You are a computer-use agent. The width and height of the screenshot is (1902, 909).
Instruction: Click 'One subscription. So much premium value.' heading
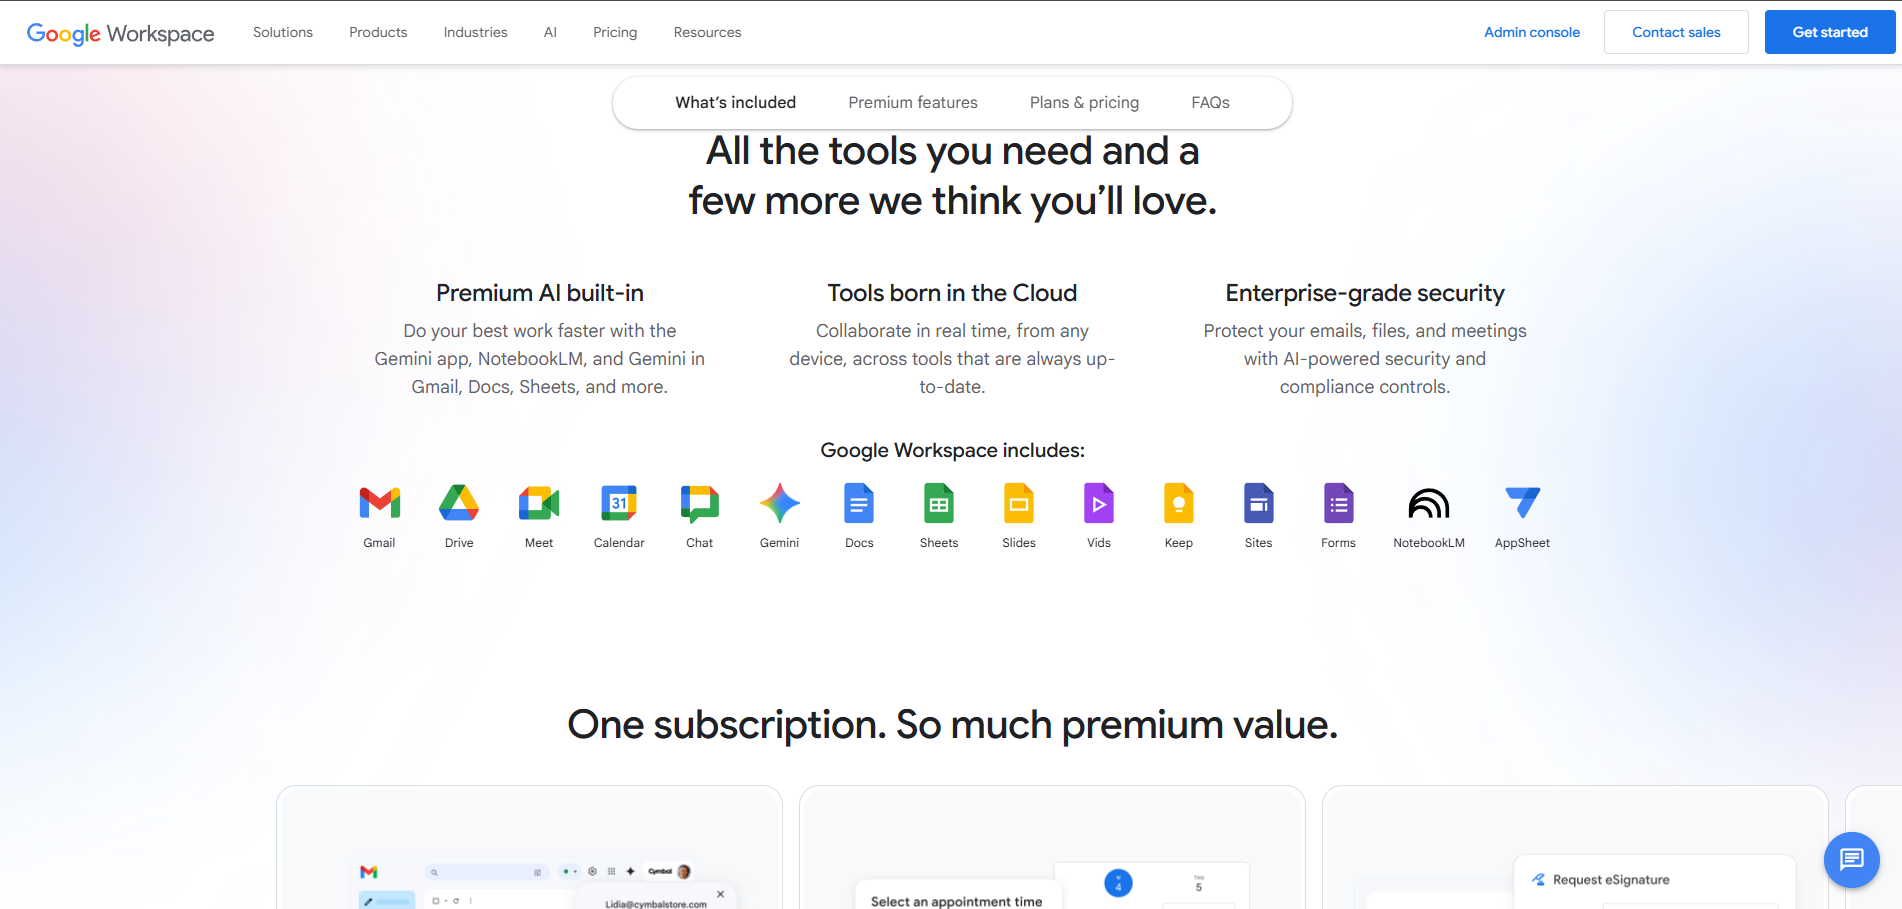(952, 725)
